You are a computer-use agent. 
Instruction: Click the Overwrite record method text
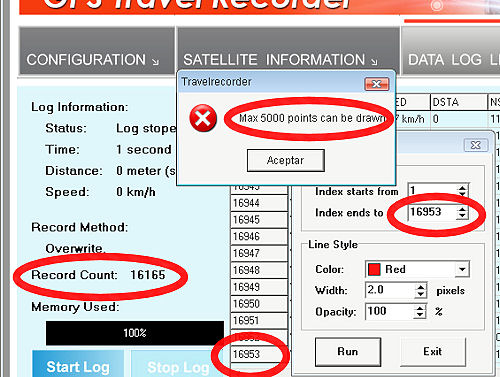click(x=75, y=248)
